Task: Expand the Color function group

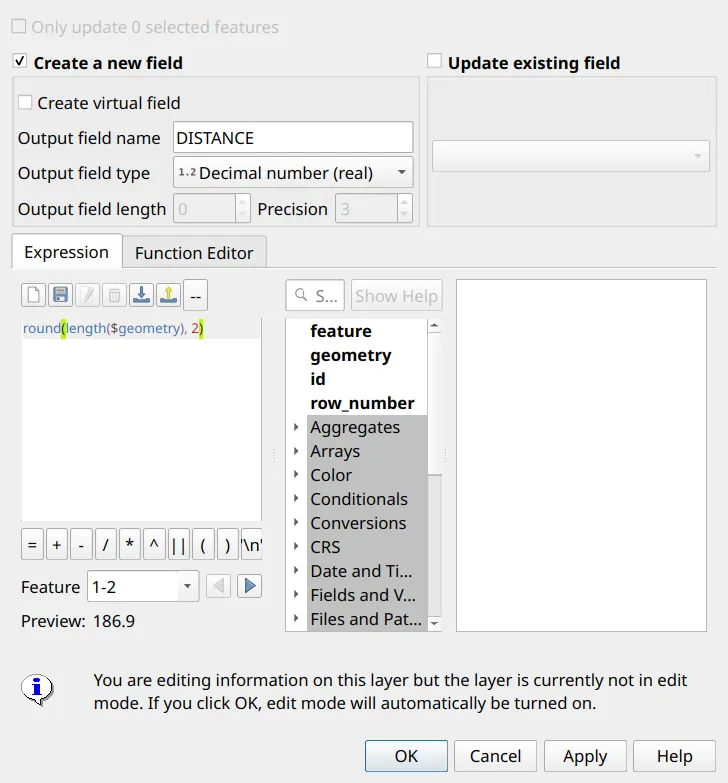Action: pos(296,474)
